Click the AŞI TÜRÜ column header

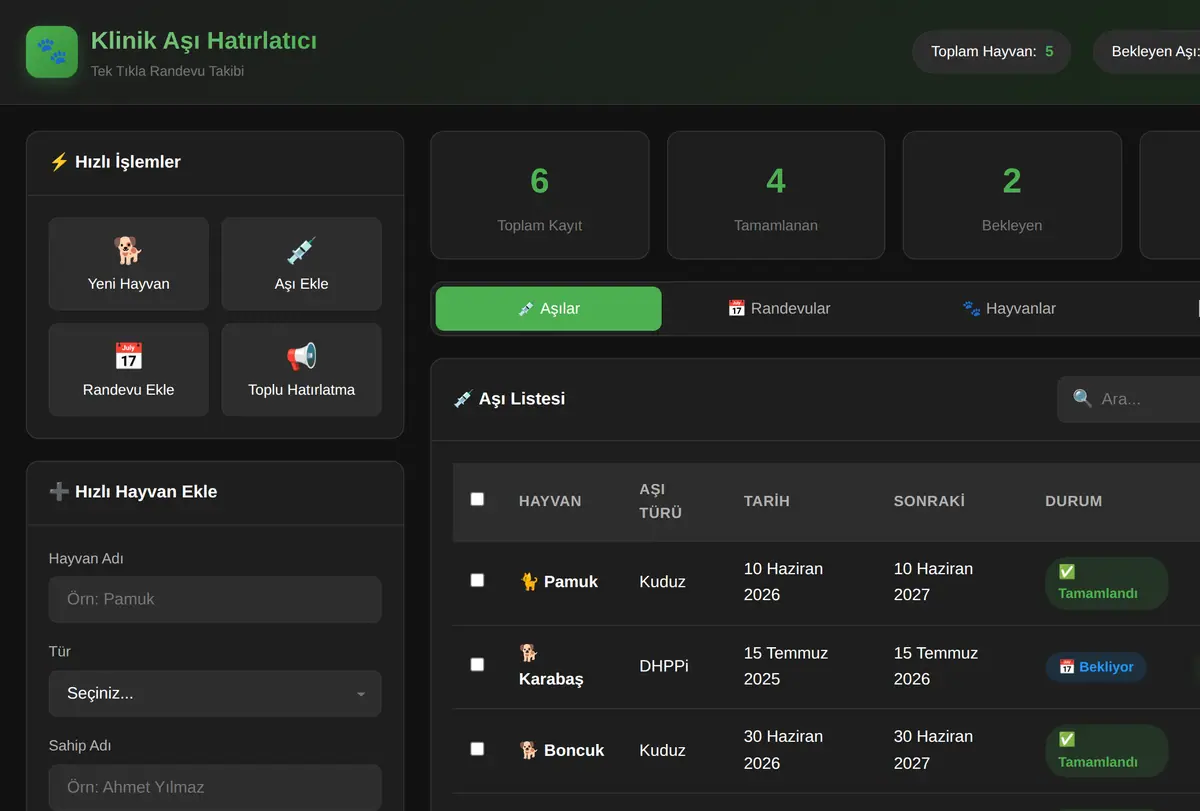coord(661,501)
